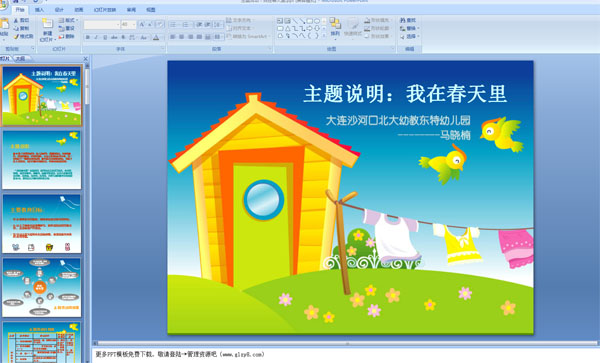
Task: Click the Find (查找) button
Action: pyautogui.click(x=408, y=20)
